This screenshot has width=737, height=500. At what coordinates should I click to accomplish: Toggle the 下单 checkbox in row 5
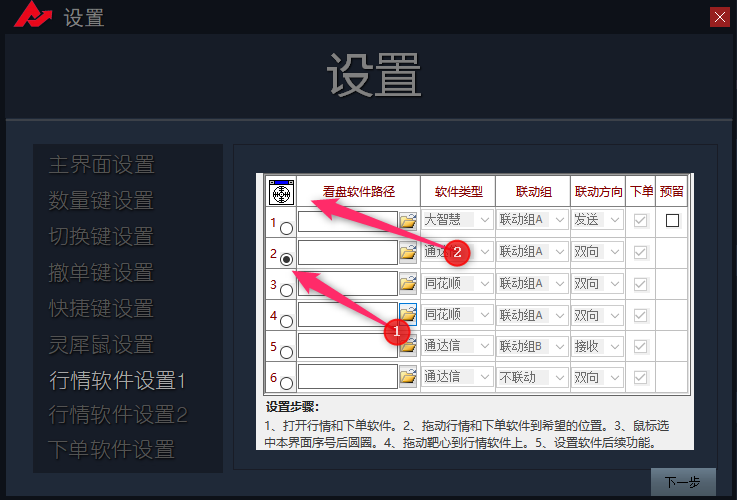pyautogui.click(x=640, y=346)
